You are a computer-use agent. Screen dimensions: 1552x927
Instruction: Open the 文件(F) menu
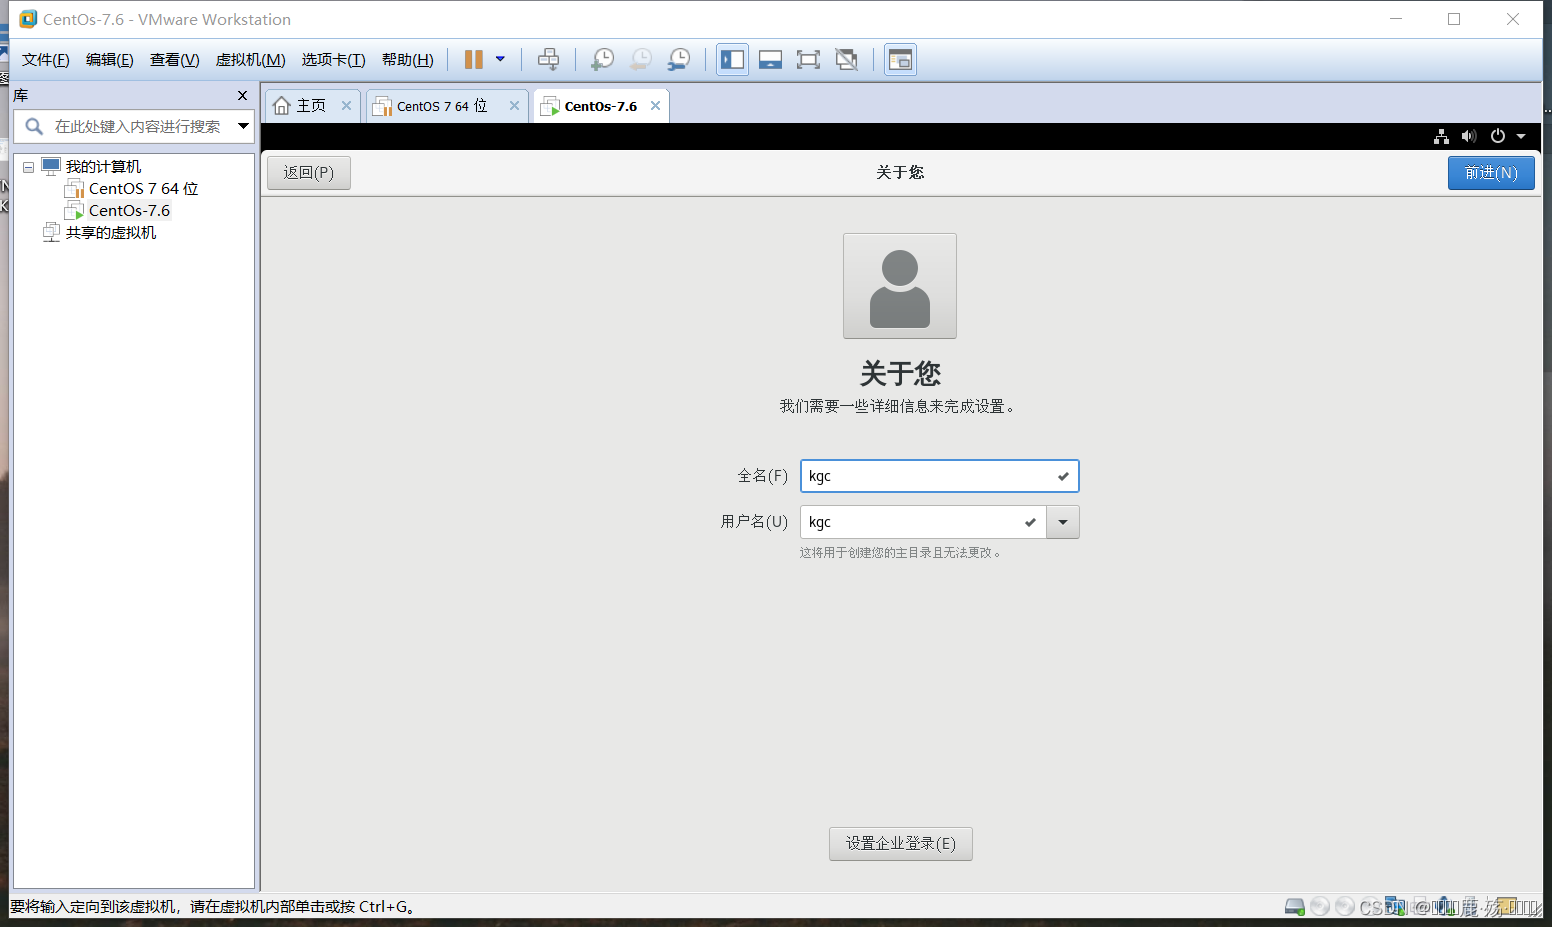pyautogui.click(x=46, y=60)
